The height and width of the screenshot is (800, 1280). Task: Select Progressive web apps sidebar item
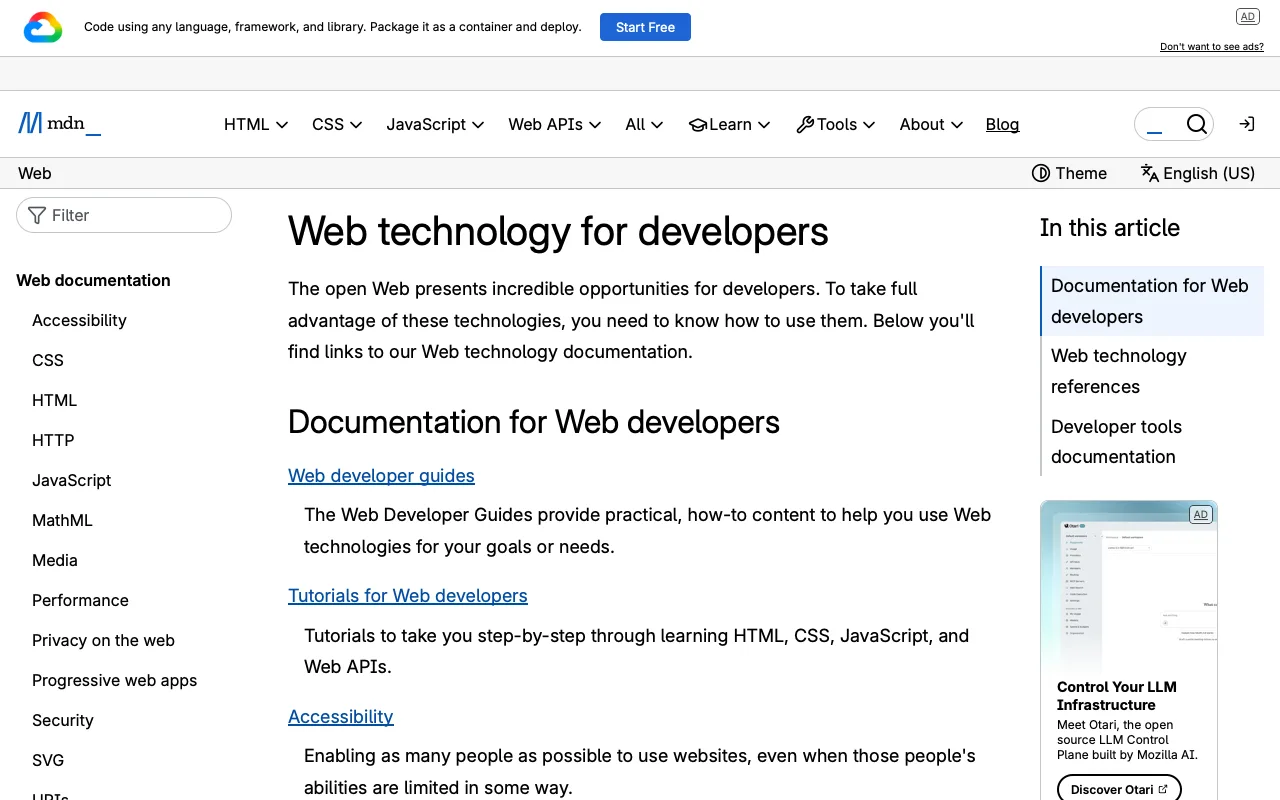coord(115,680)
